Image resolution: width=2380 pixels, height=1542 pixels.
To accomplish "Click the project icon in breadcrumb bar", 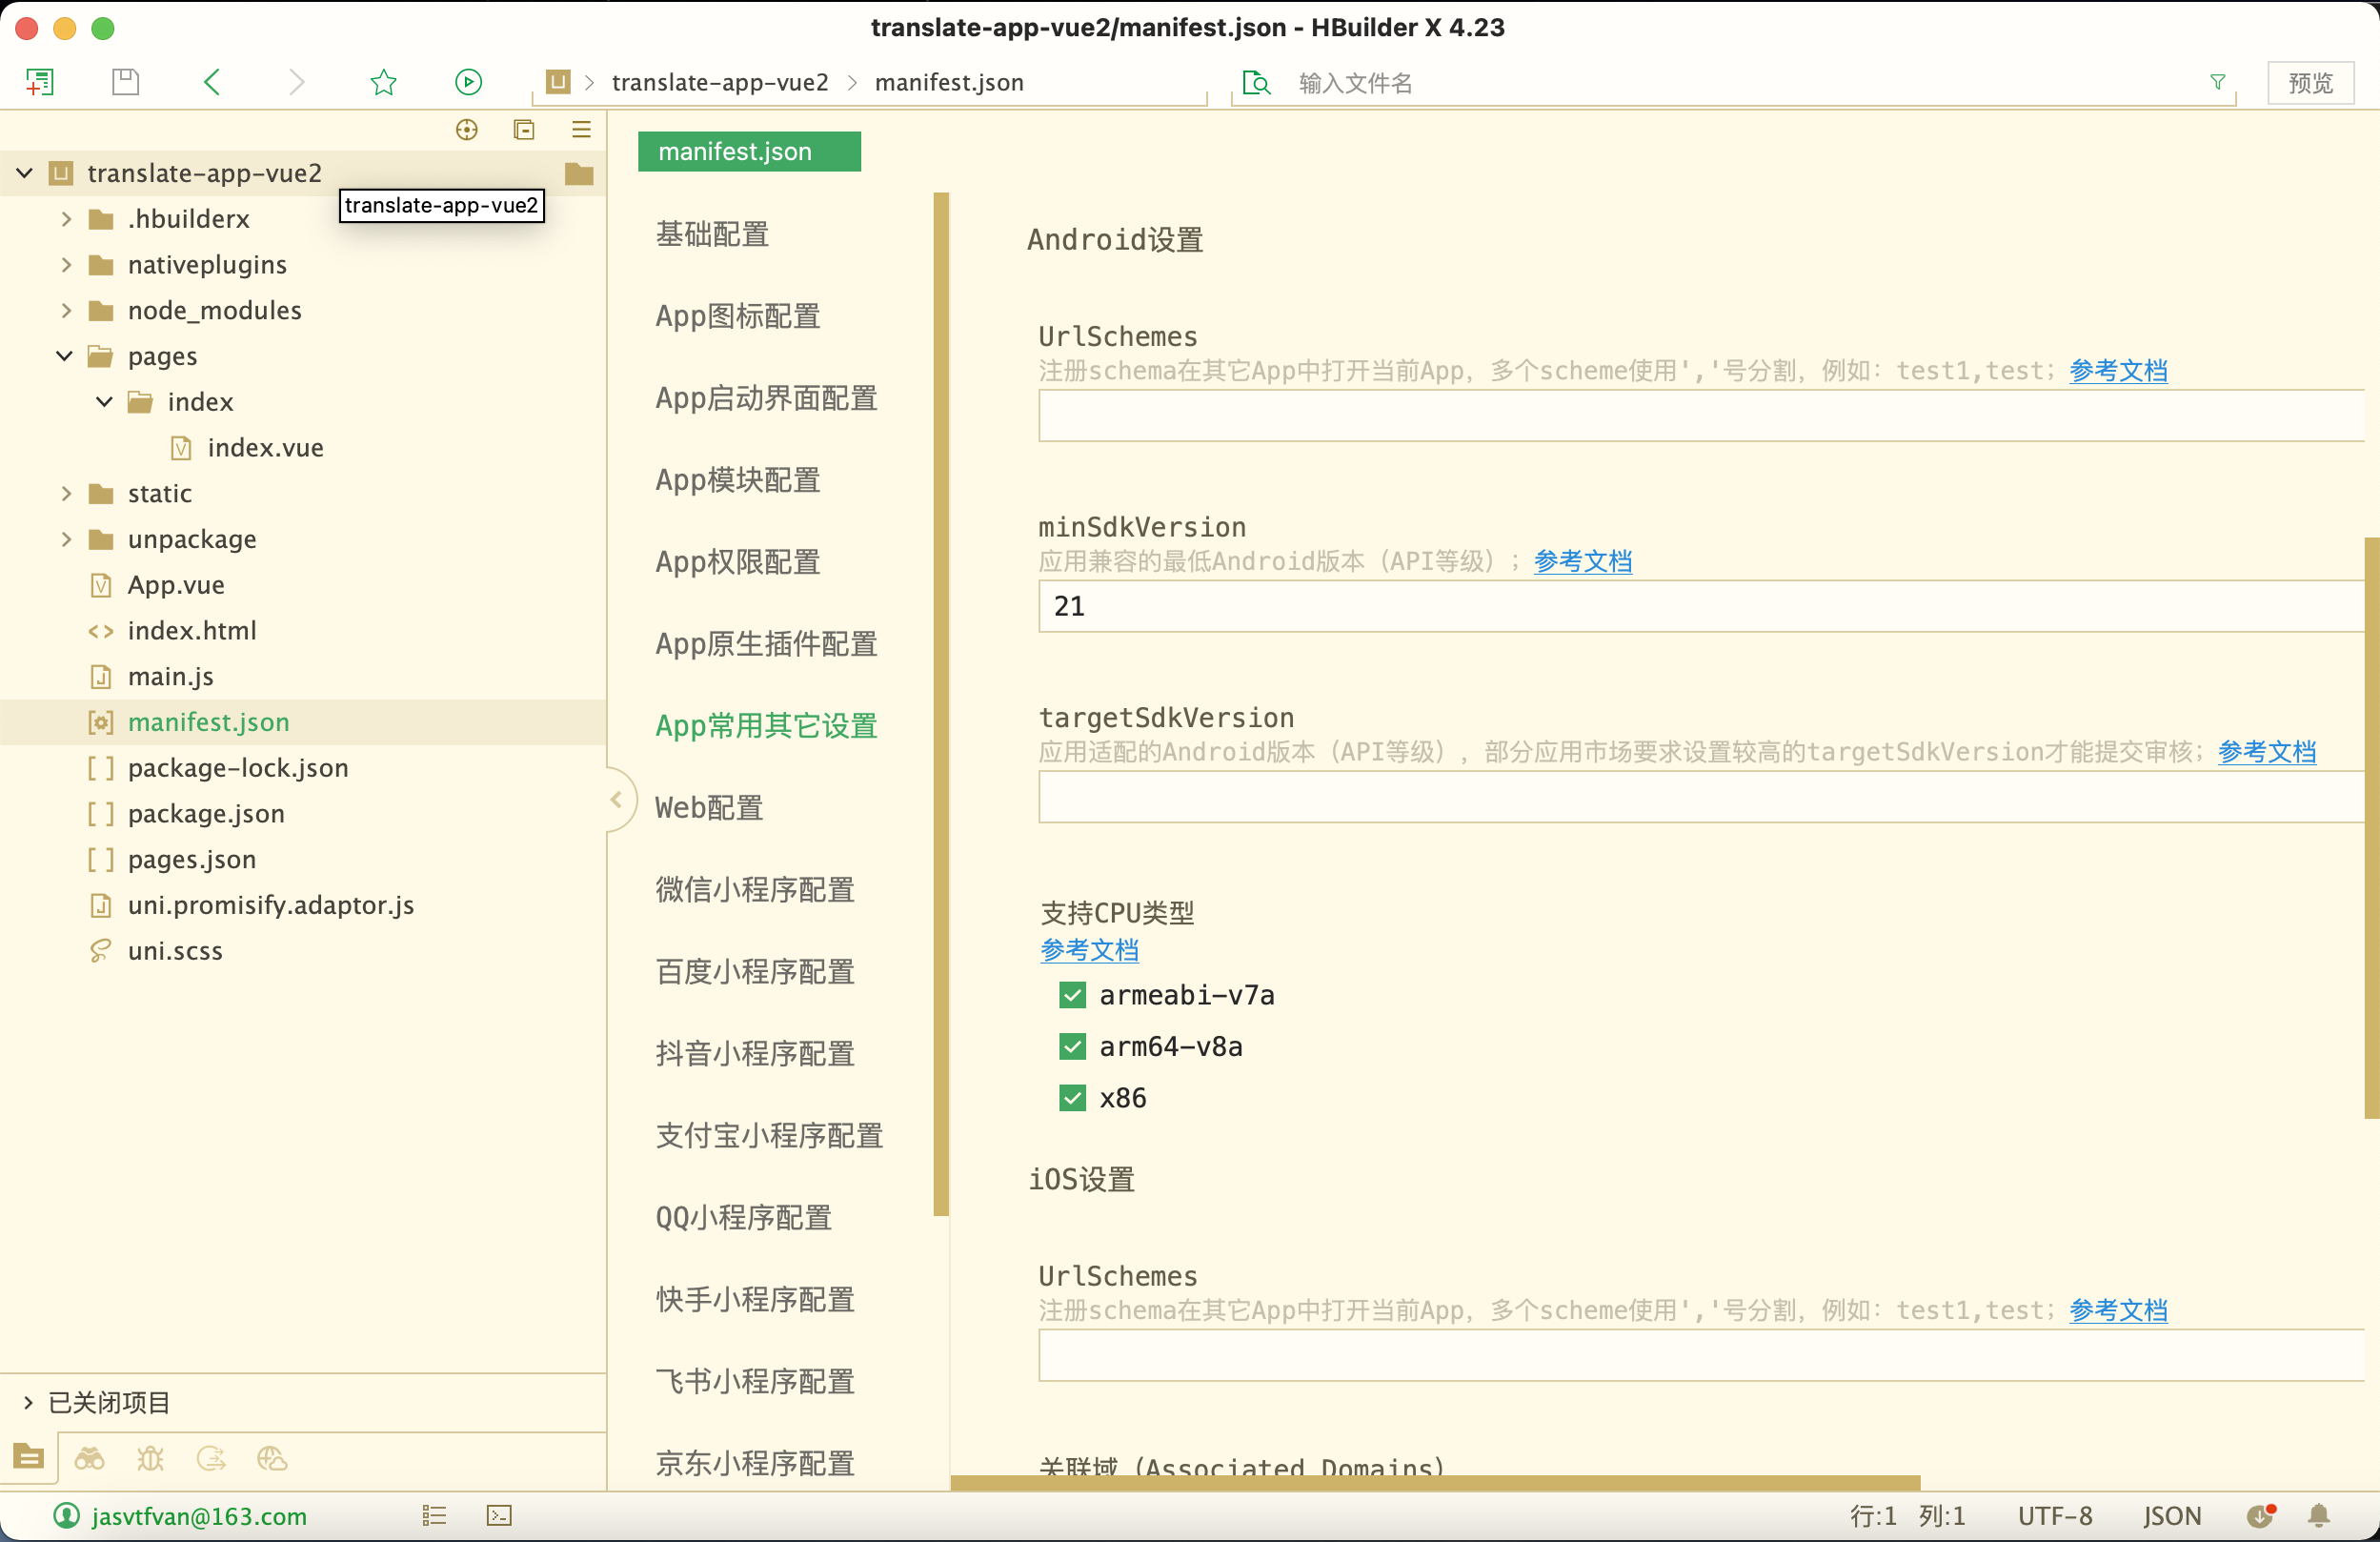I will (x=558, y=82).
